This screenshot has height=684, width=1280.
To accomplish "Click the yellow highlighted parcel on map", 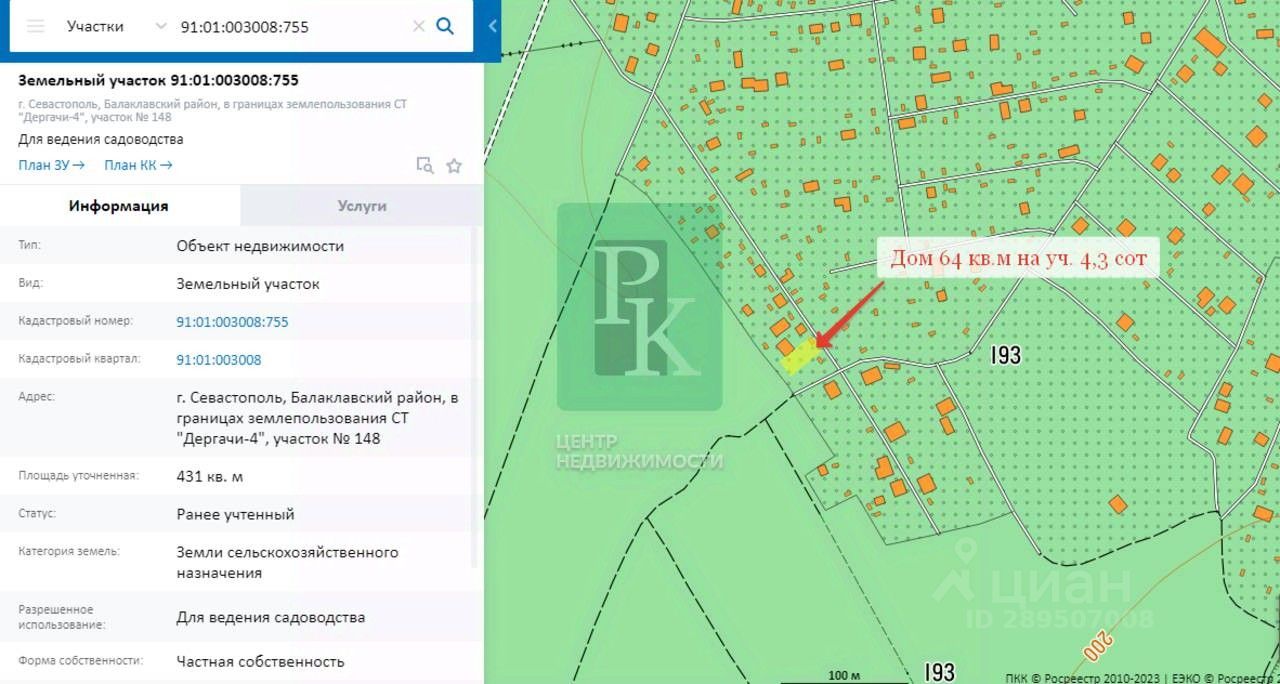I will [x=799, y=356].
